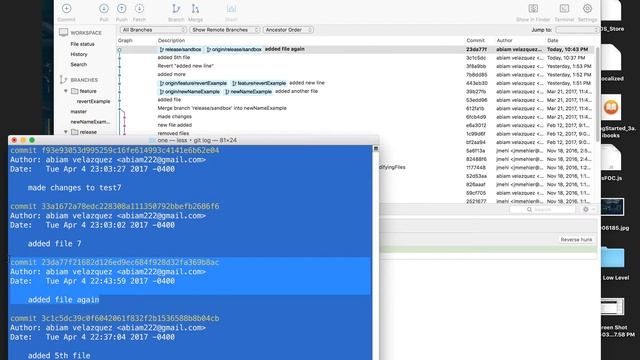Open Terminal from SourceTree toolbar
The height and width of the screenshot is (360, 640).
564,9
